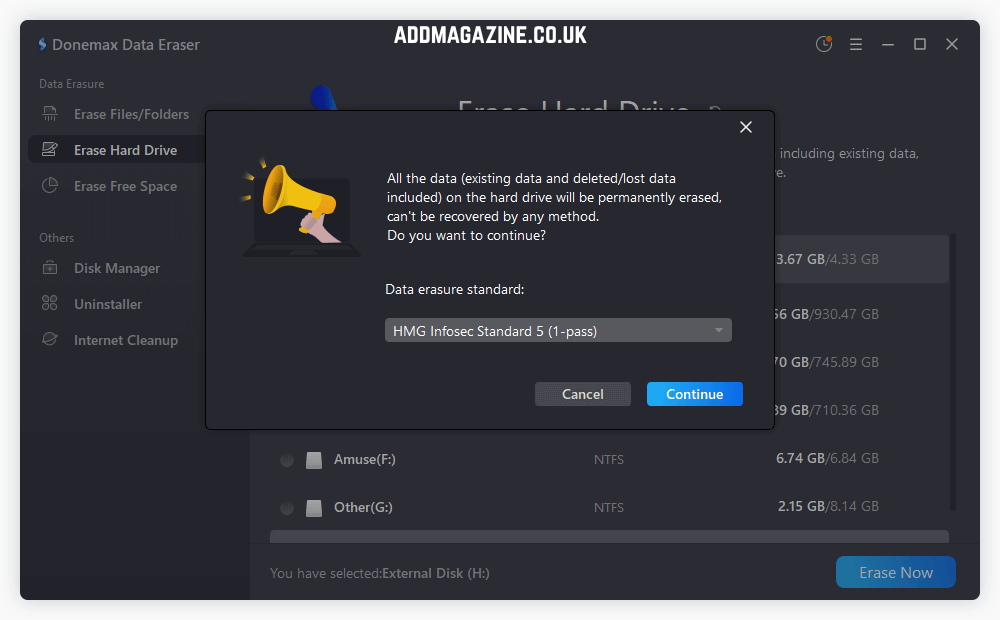Viewport: 1000px width, 620px height.
Task: Click Continue to confirm erasure
Action: (695, 394)
